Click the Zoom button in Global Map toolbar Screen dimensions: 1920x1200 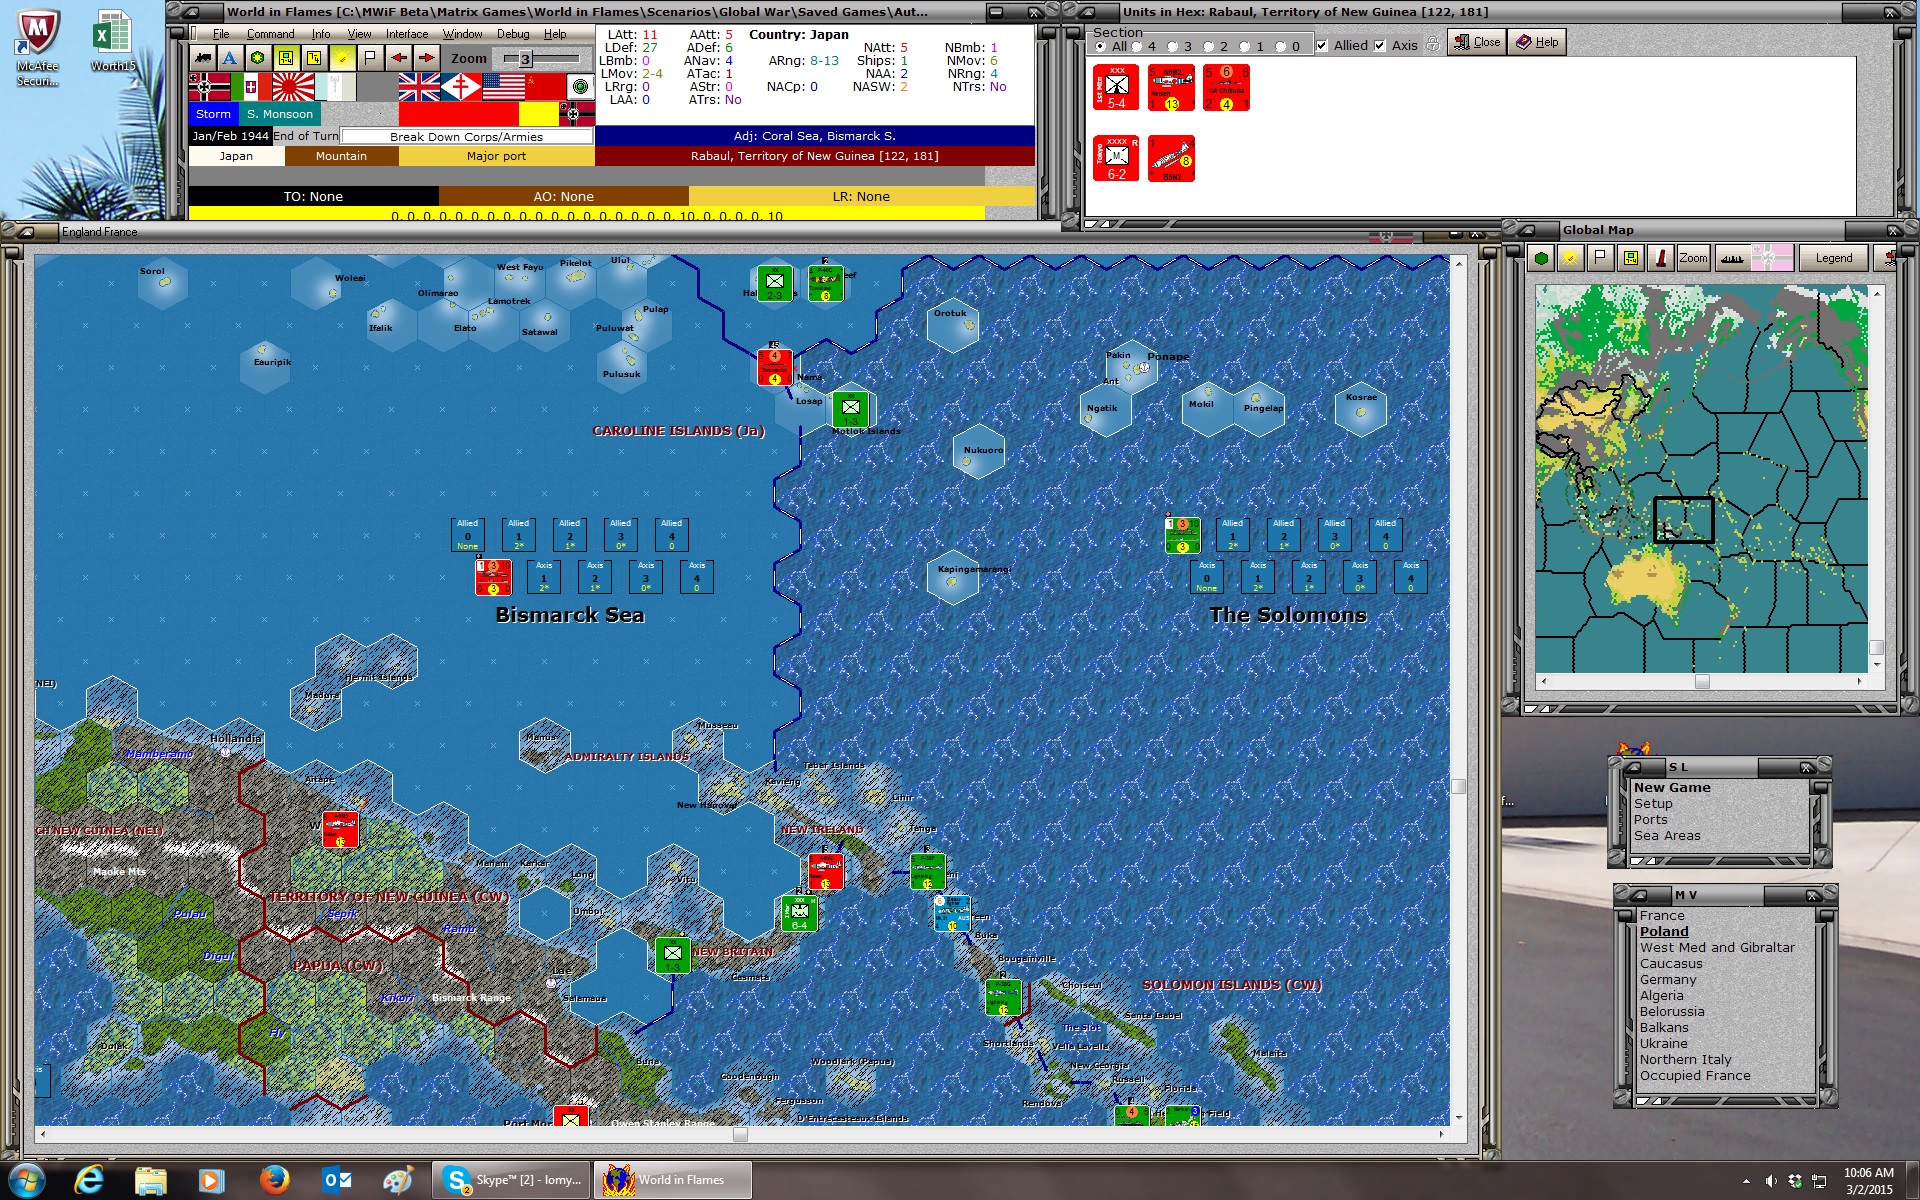(1693, 258)
